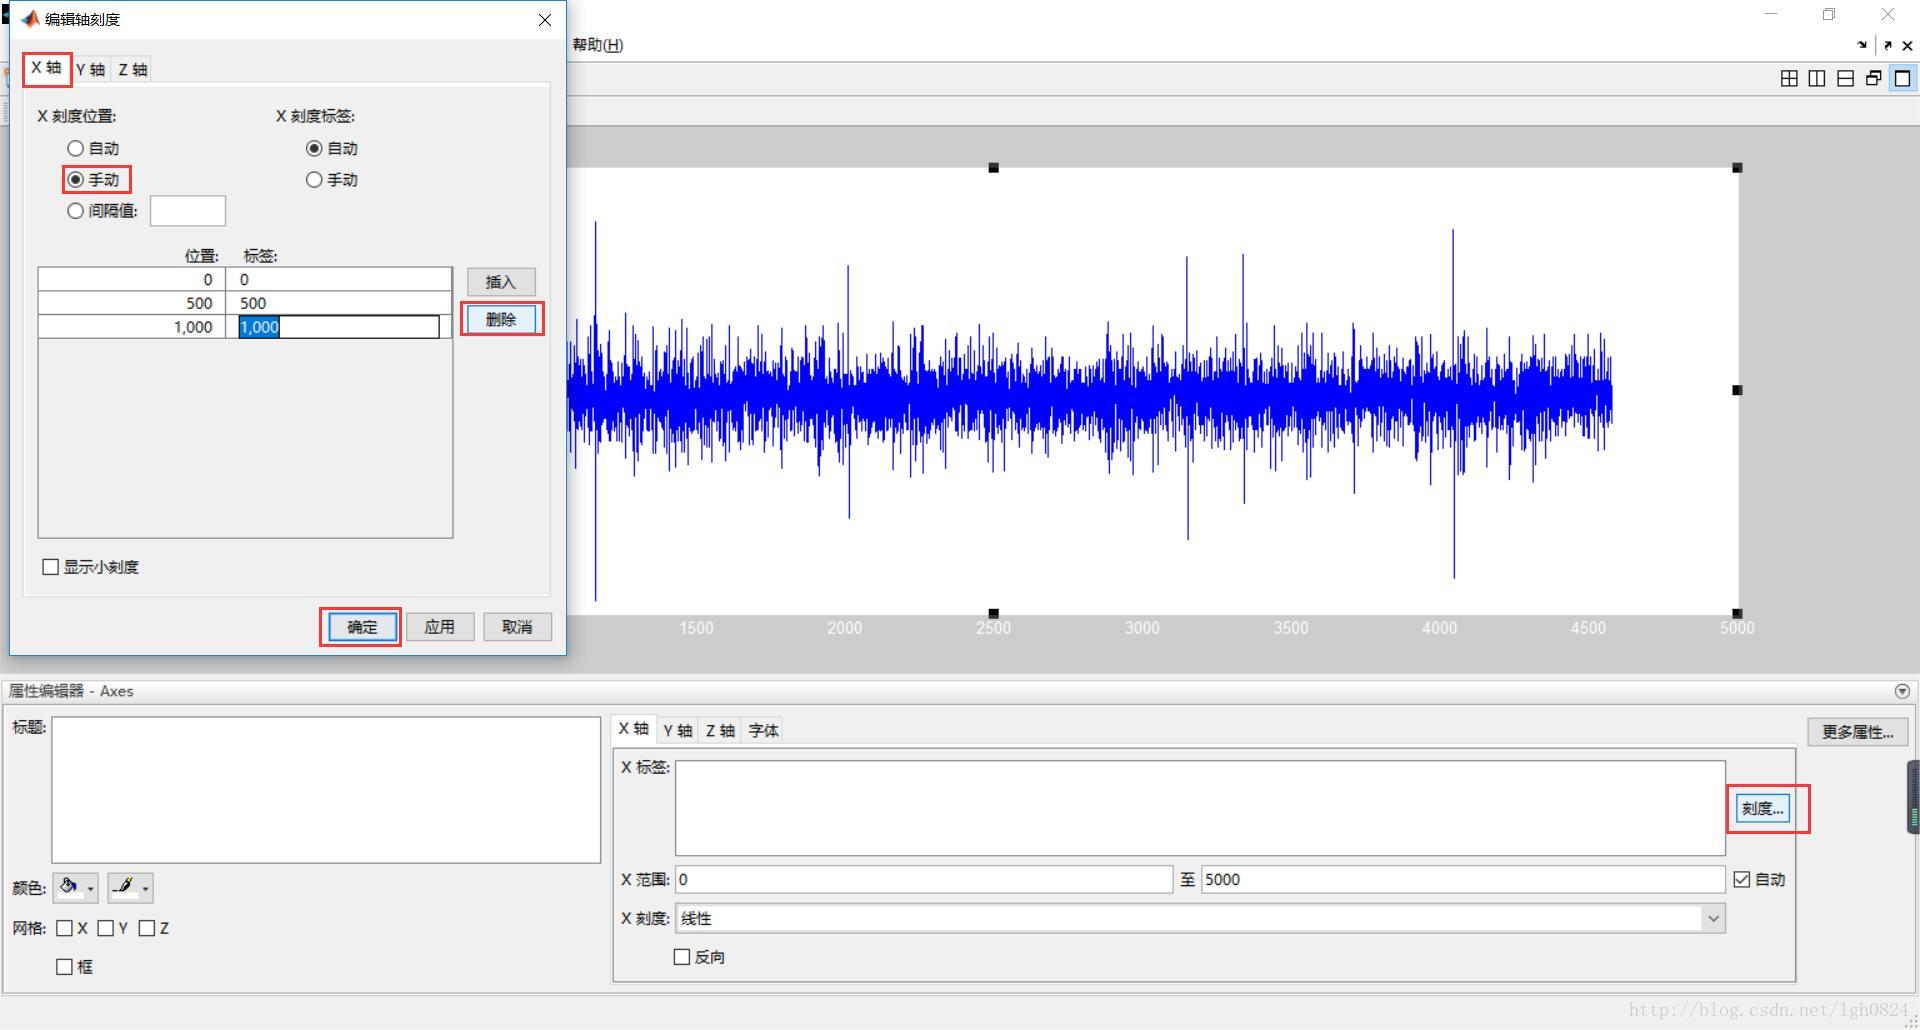Select 自动 for X 刻度标签
Viewport: 1920px width, 1030px height.
coord(332,148)
